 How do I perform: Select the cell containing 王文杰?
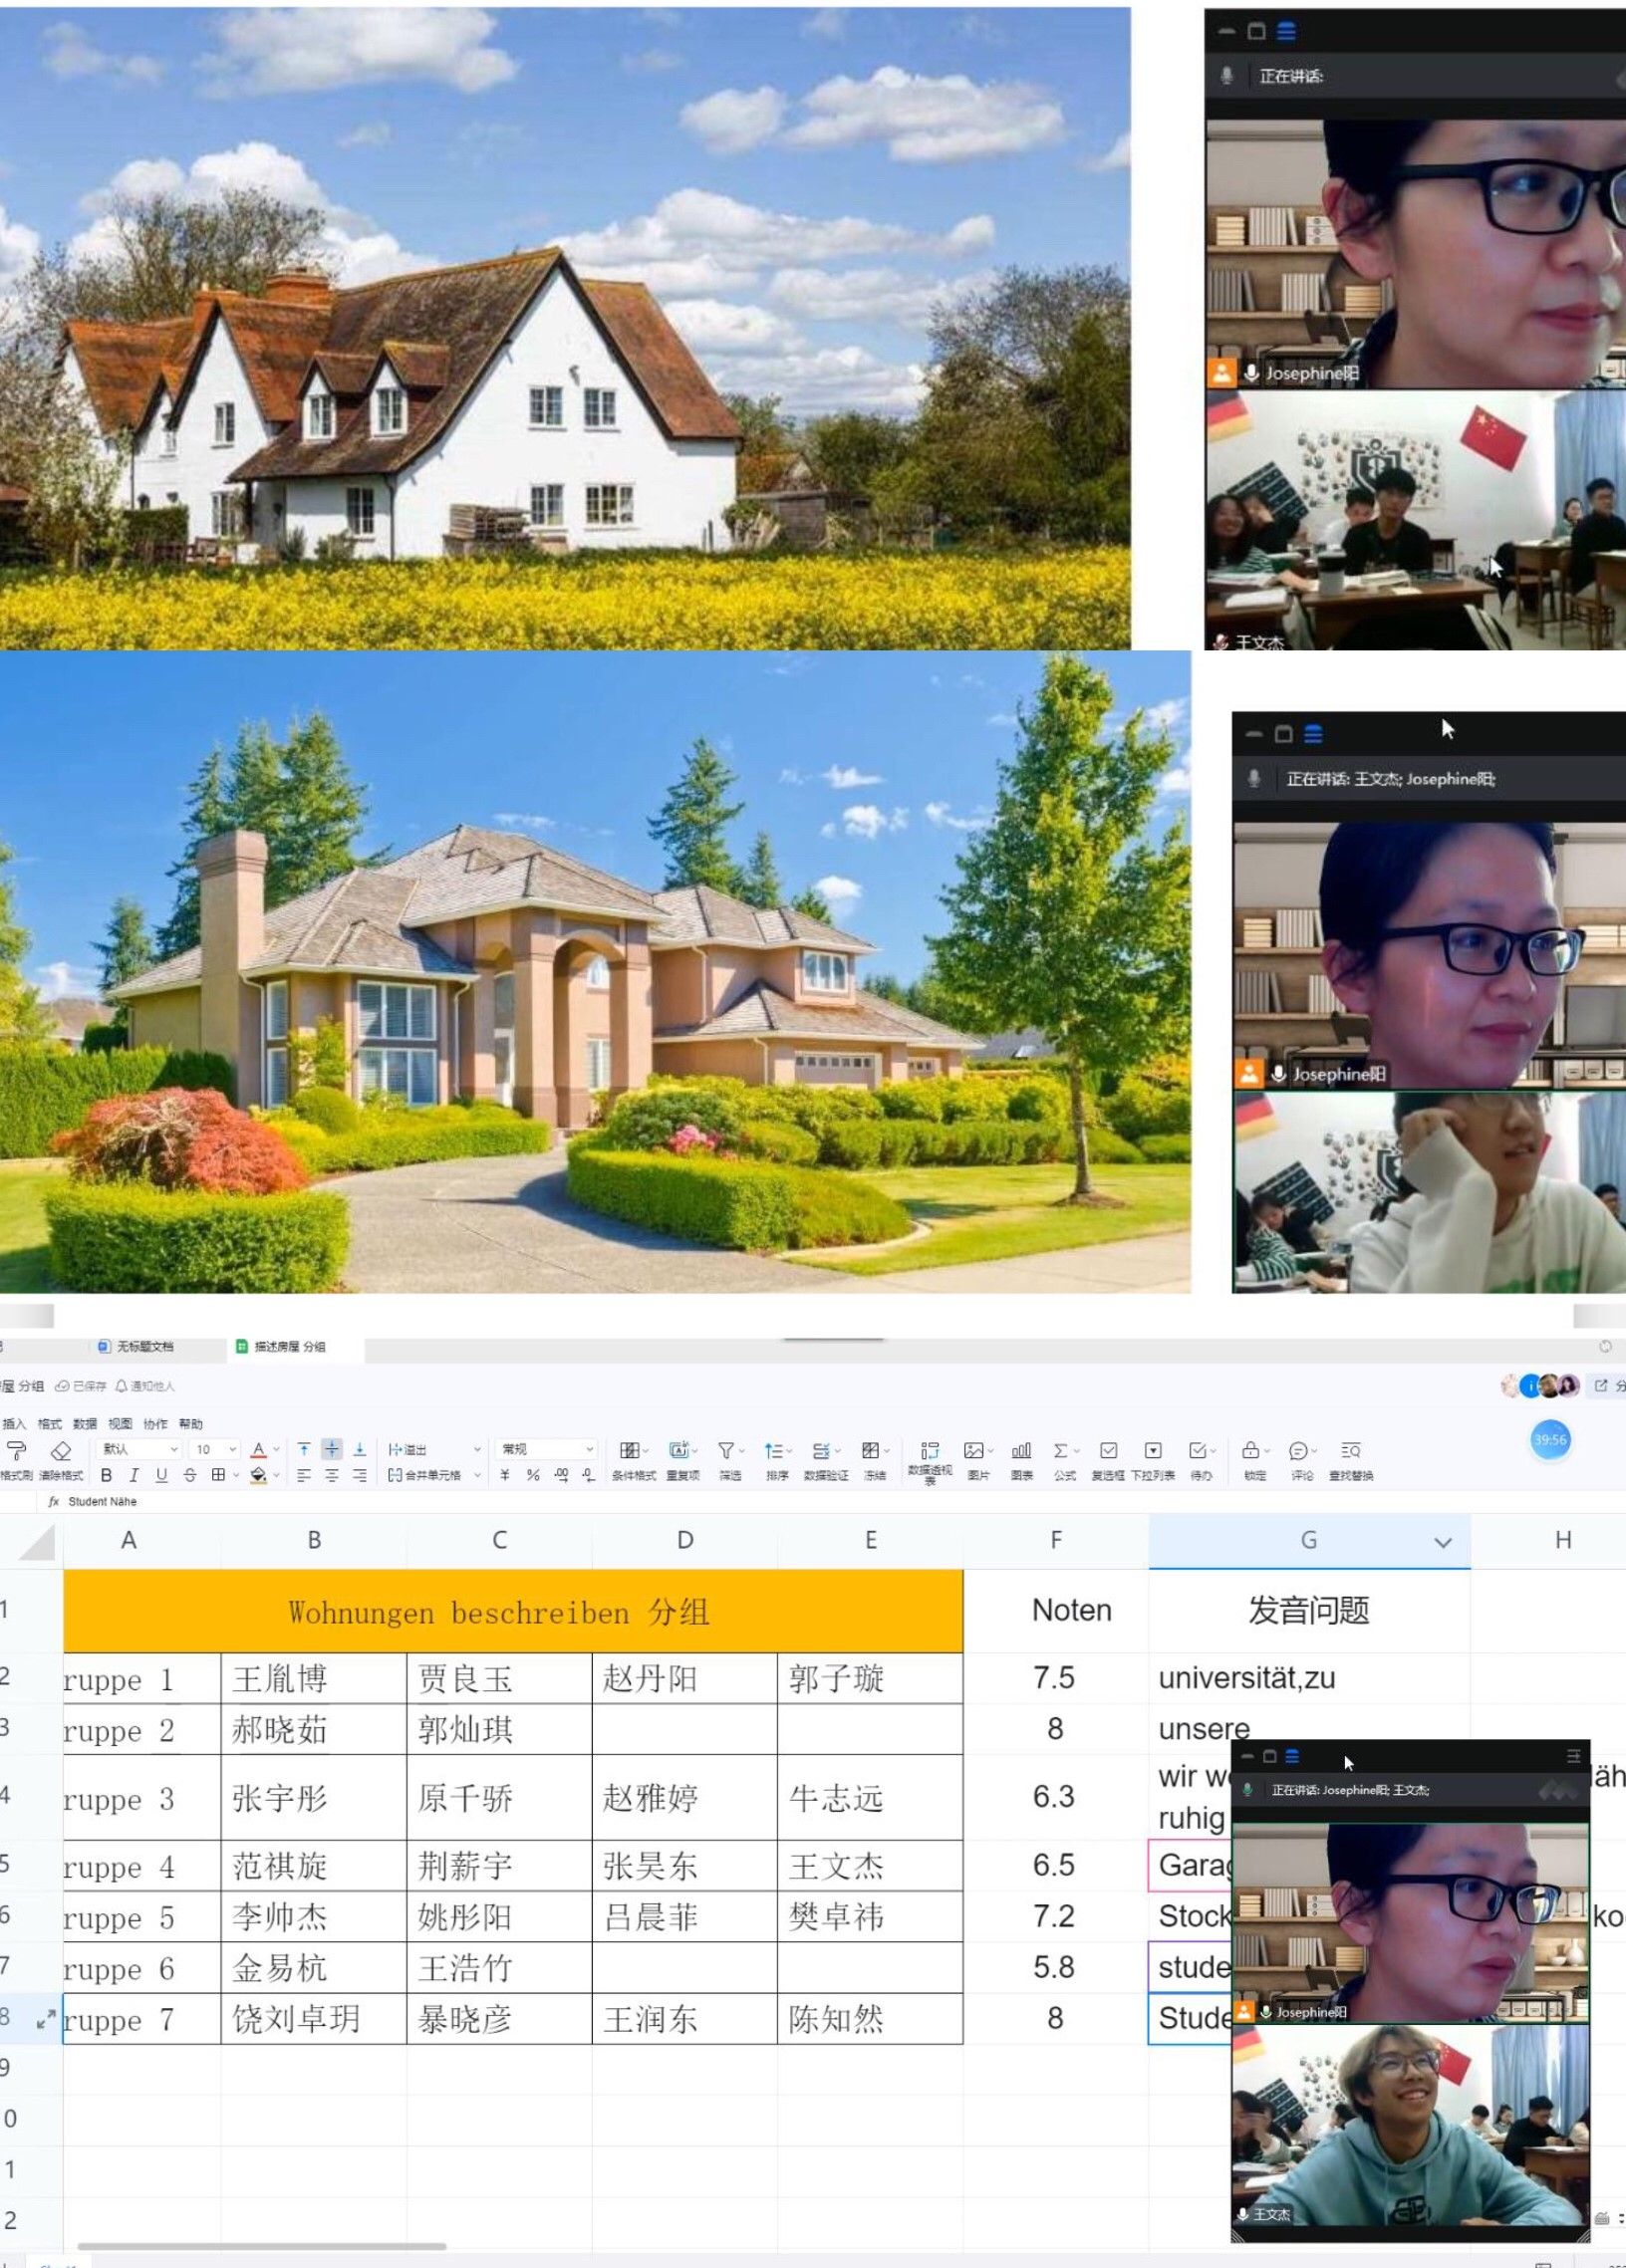(x=869, y=1866)
